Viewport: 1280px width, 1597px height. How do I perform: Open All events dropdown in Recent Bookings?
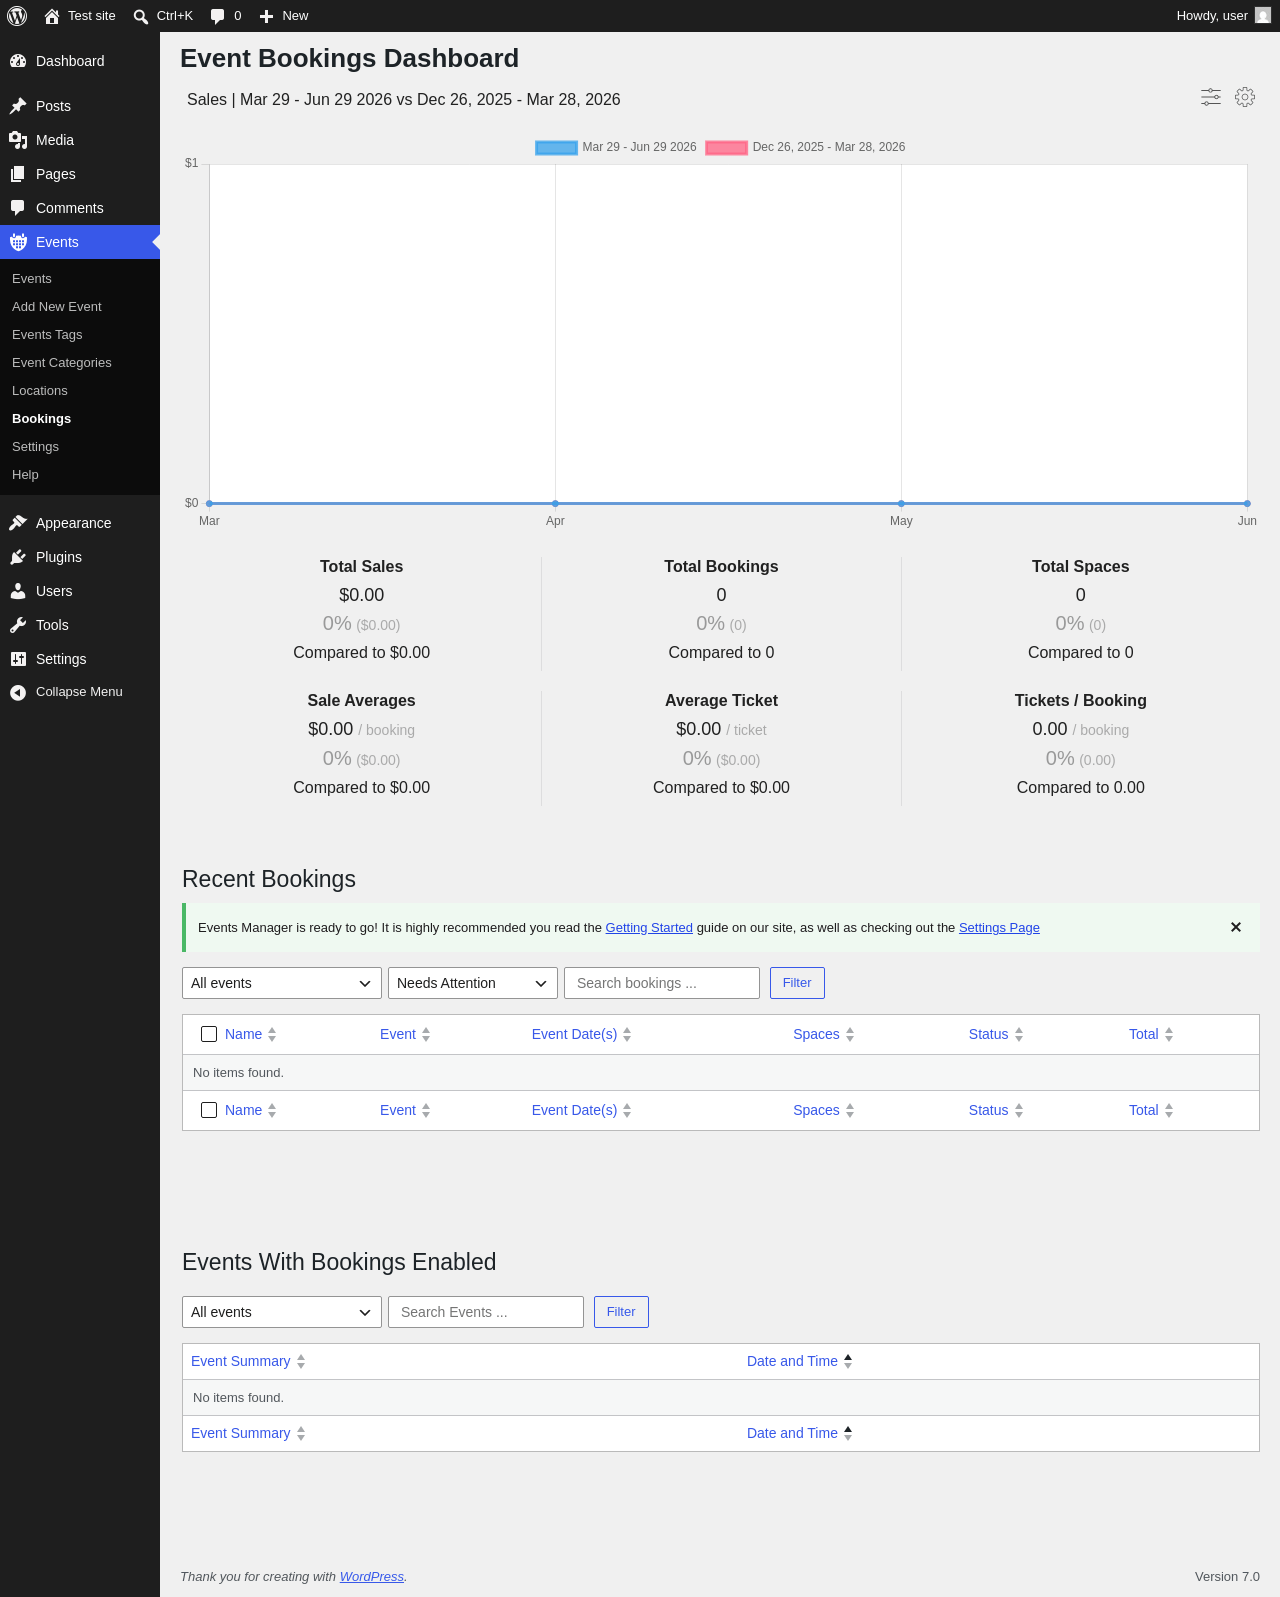tap(282, 983)
